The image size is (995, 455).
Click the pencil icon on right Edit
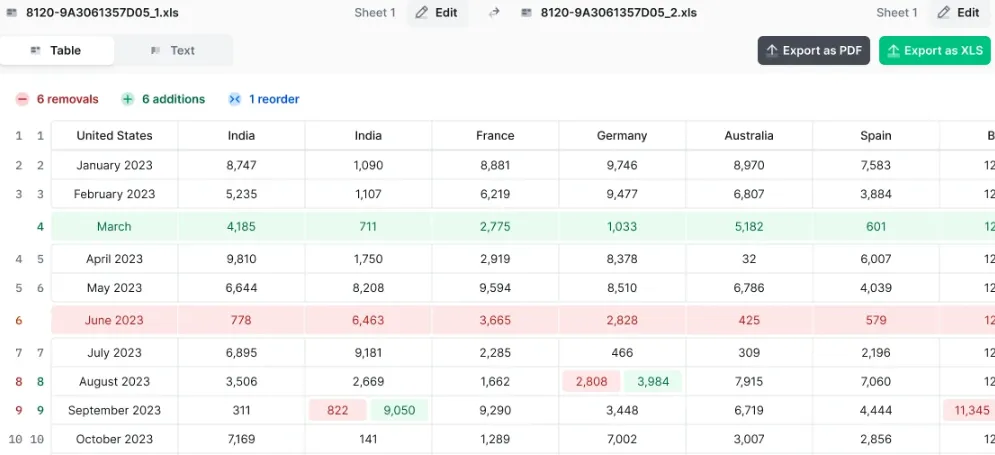944,13
